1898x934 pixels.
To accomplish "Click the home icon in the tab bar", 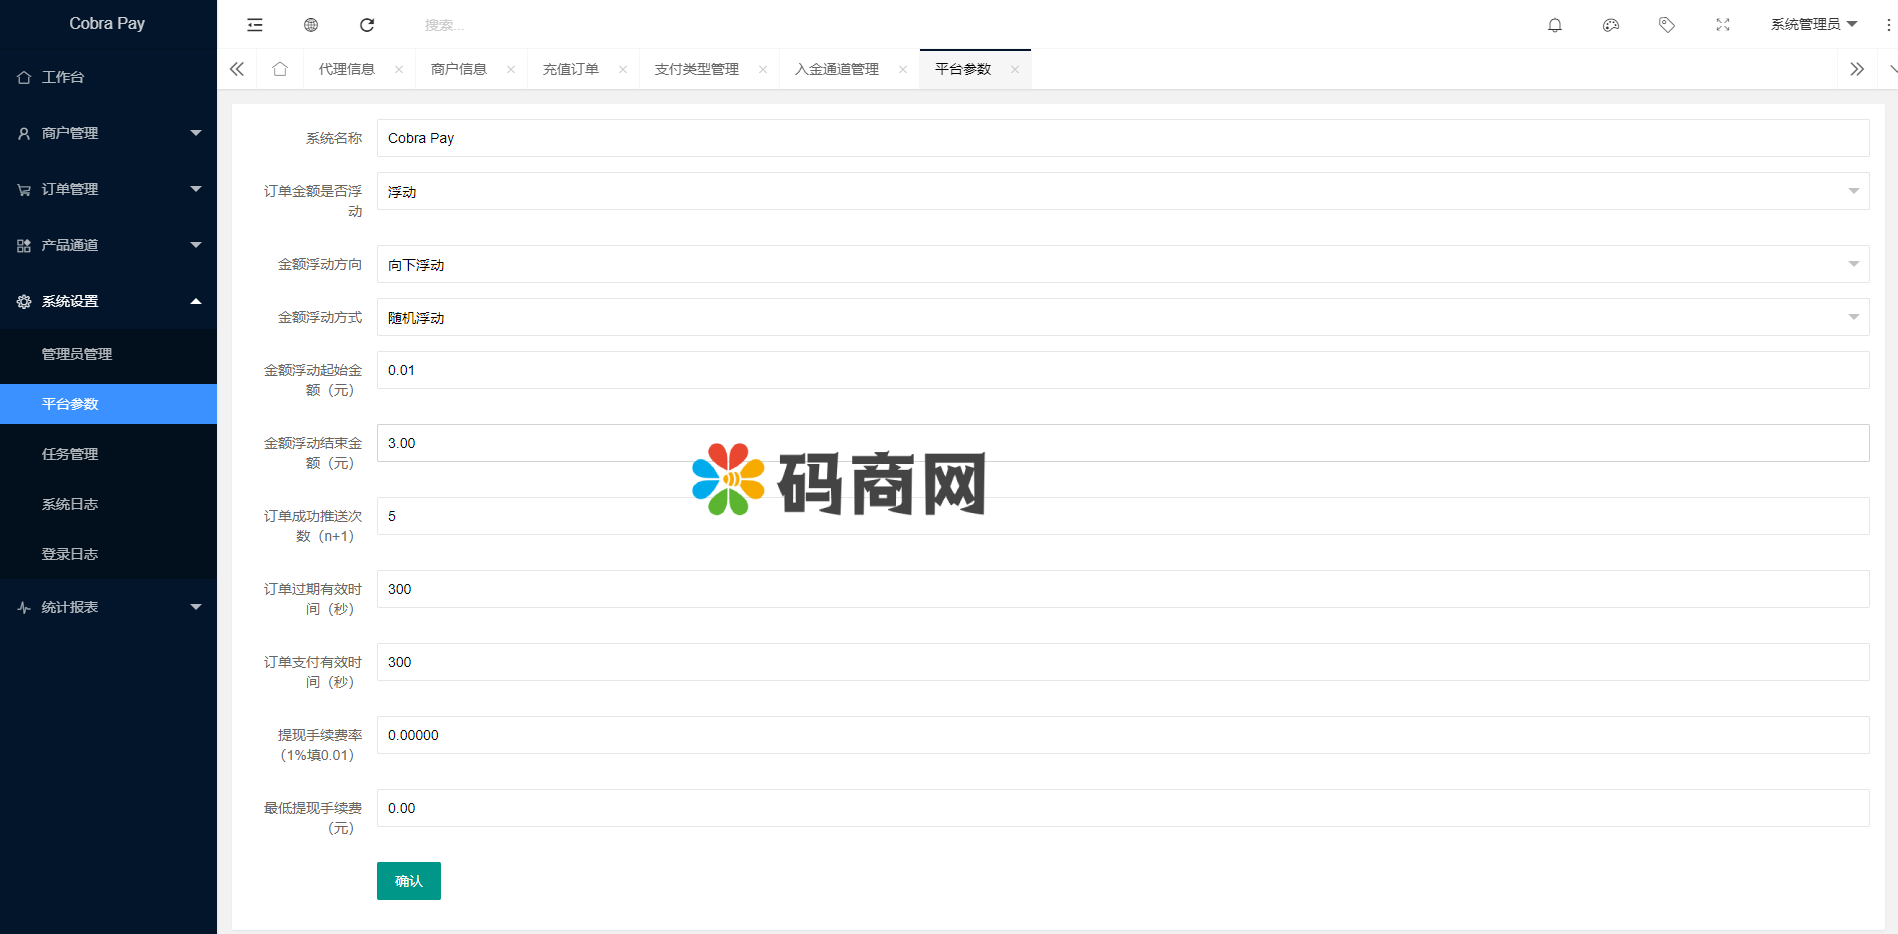I will 280,68.
